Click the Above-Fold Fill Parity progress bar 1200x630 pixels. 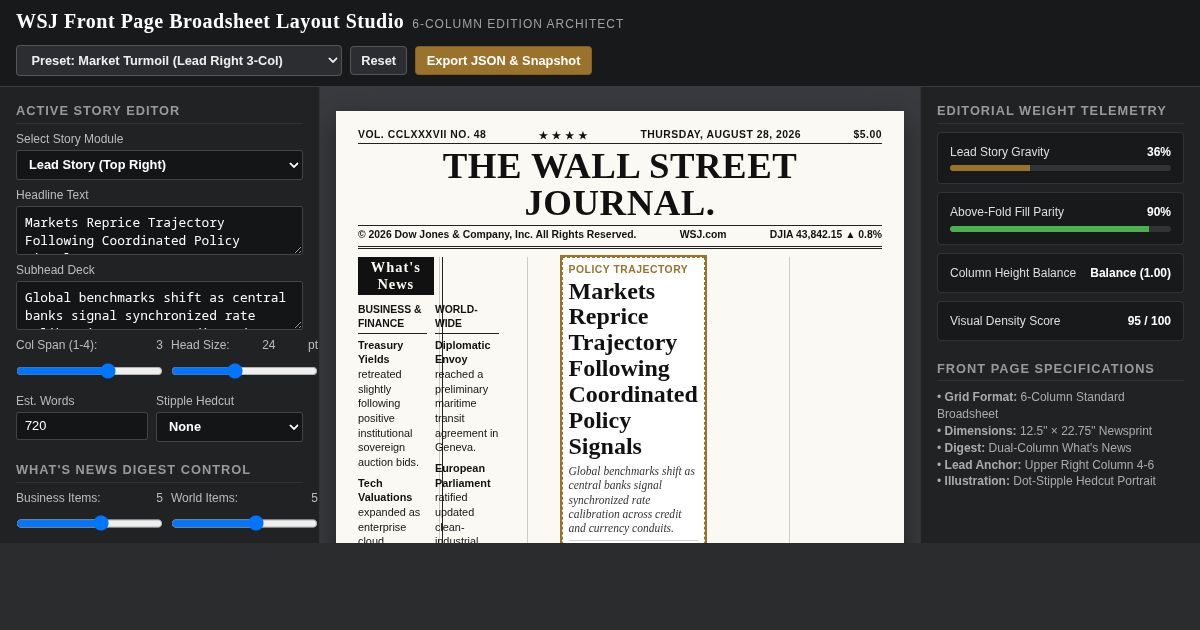[x=1060, y=229]
